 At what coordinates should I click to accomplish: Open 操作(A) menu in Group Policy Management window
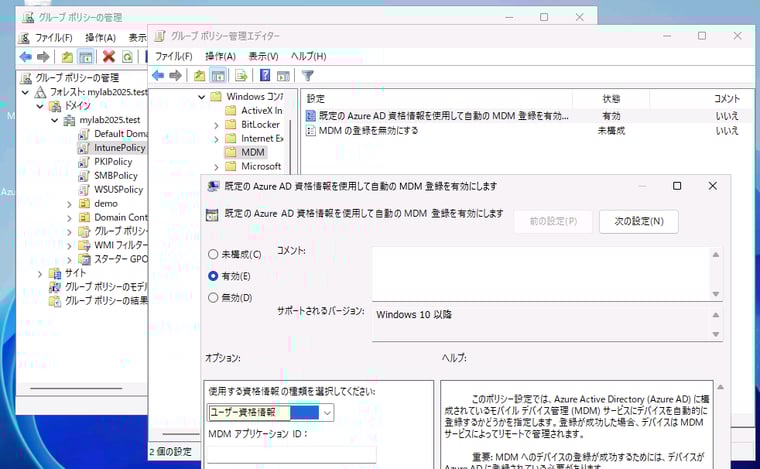tap(100, 38)
